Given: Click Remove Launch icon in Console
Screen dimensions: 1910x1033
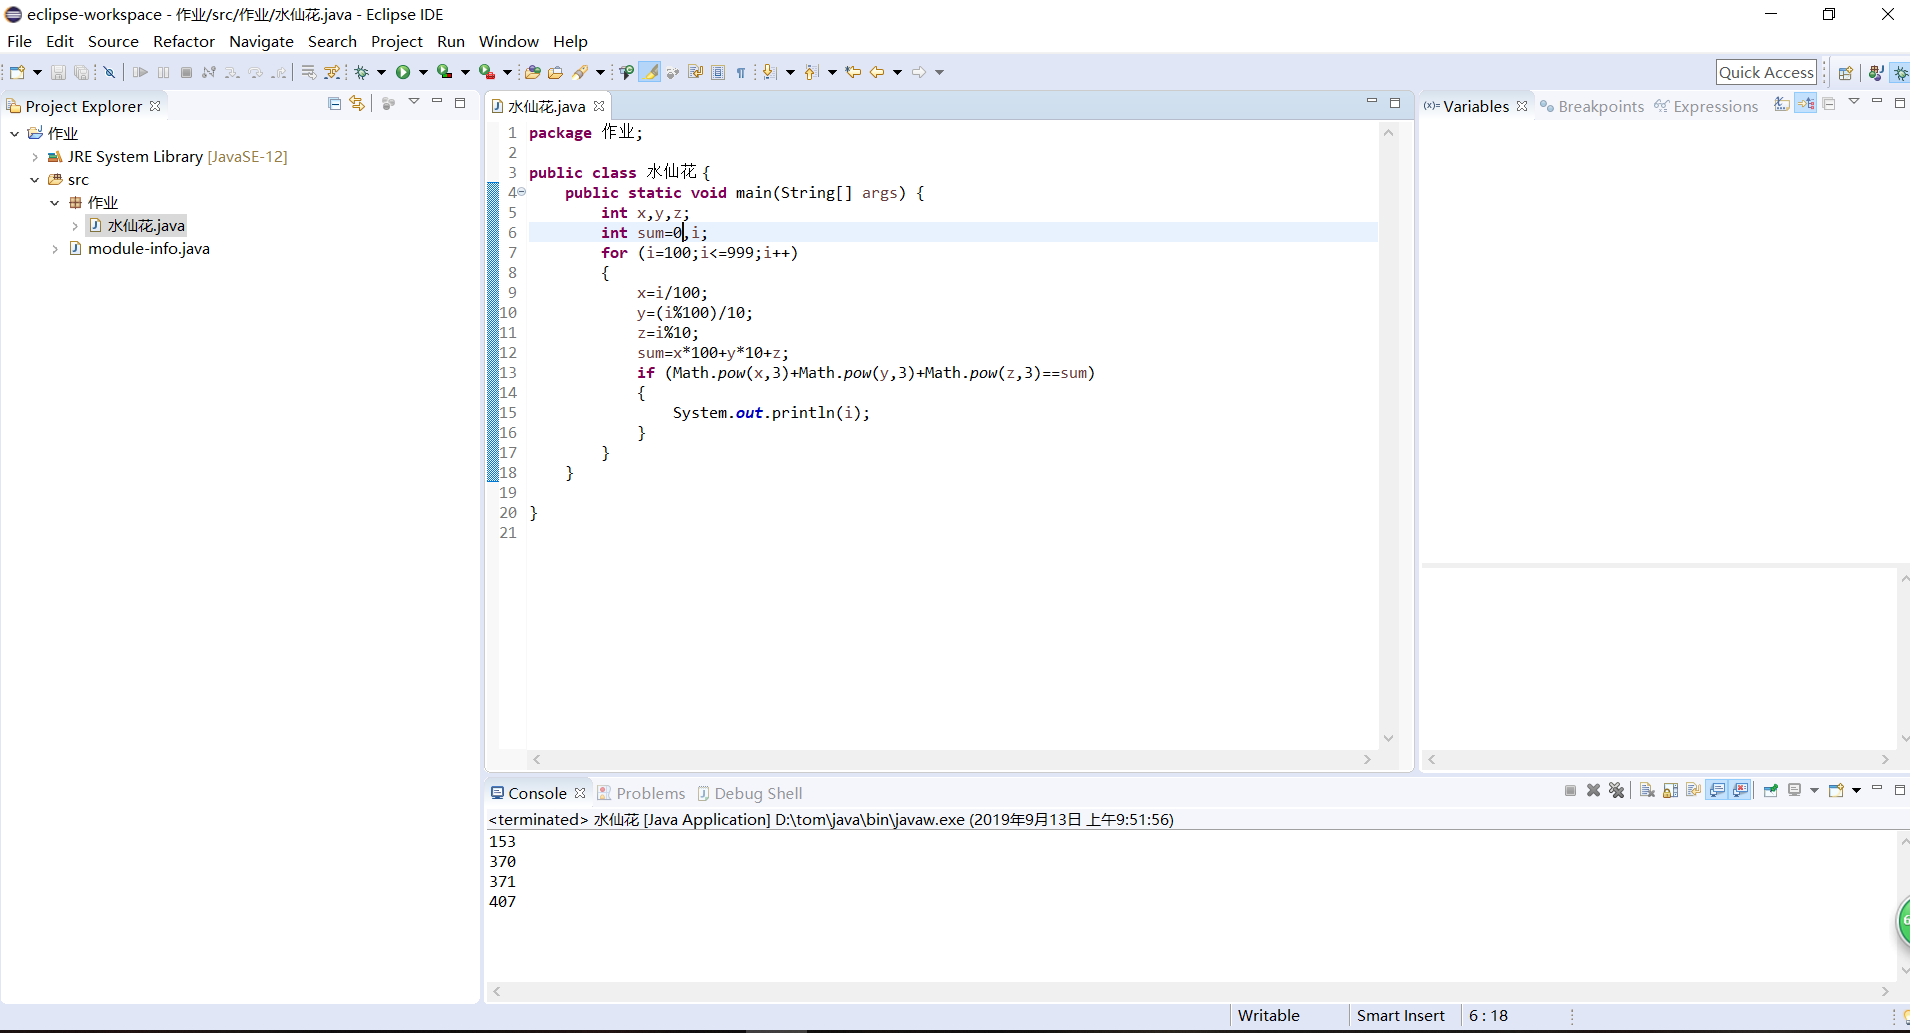Looking at the screenshot, I should coord(1594,790).
